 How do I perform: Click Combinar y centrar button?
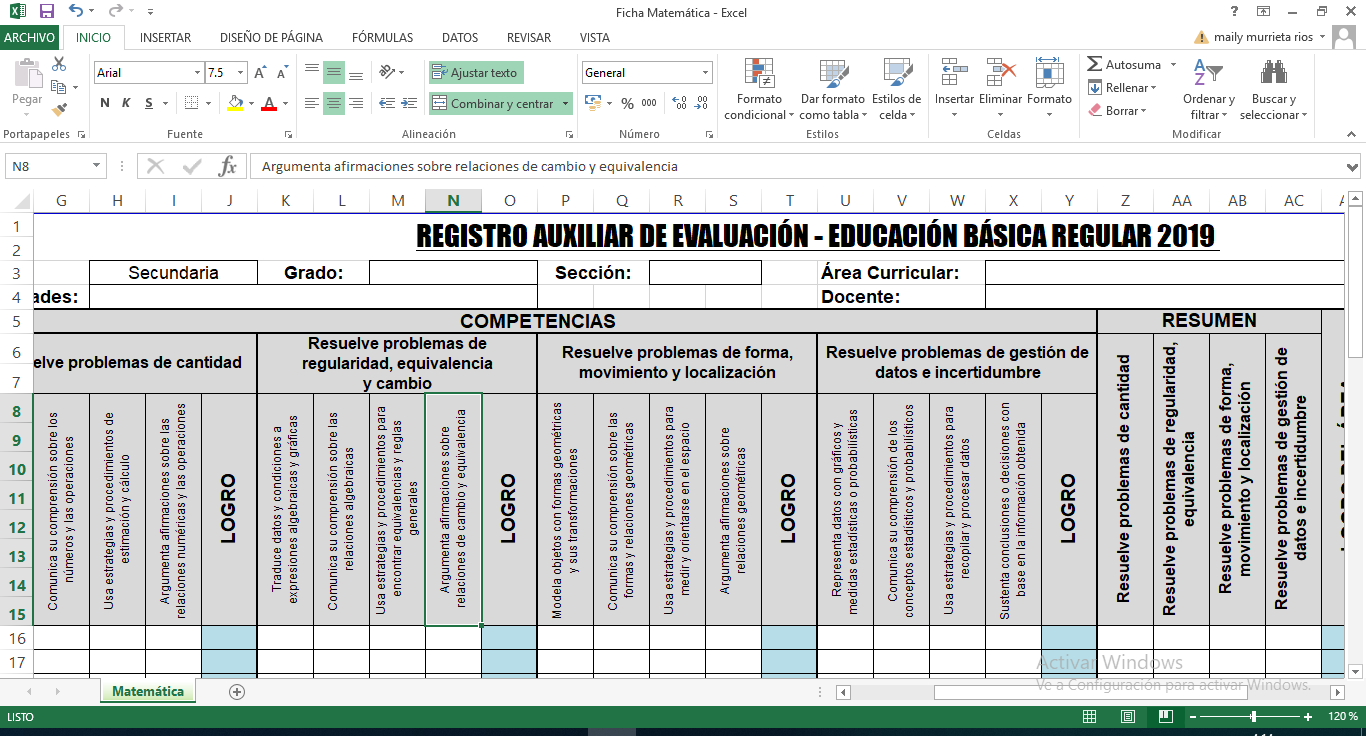[x=493, y=103]
